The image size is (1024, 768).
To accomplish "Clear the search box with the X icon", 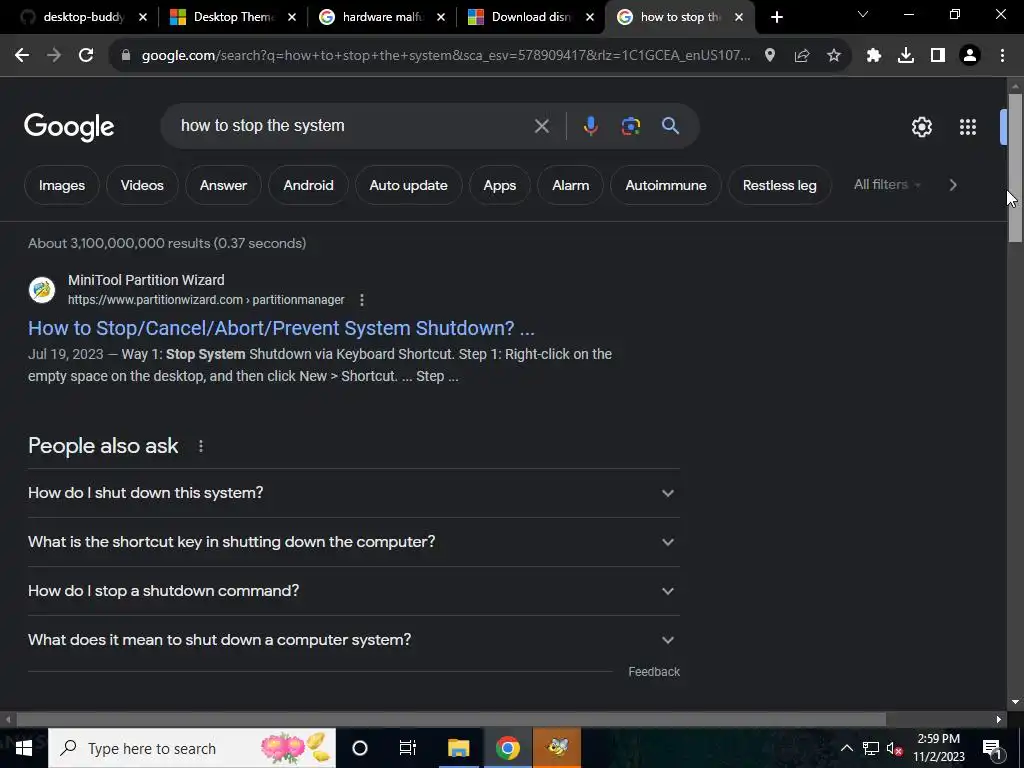I will pos(541,126).
